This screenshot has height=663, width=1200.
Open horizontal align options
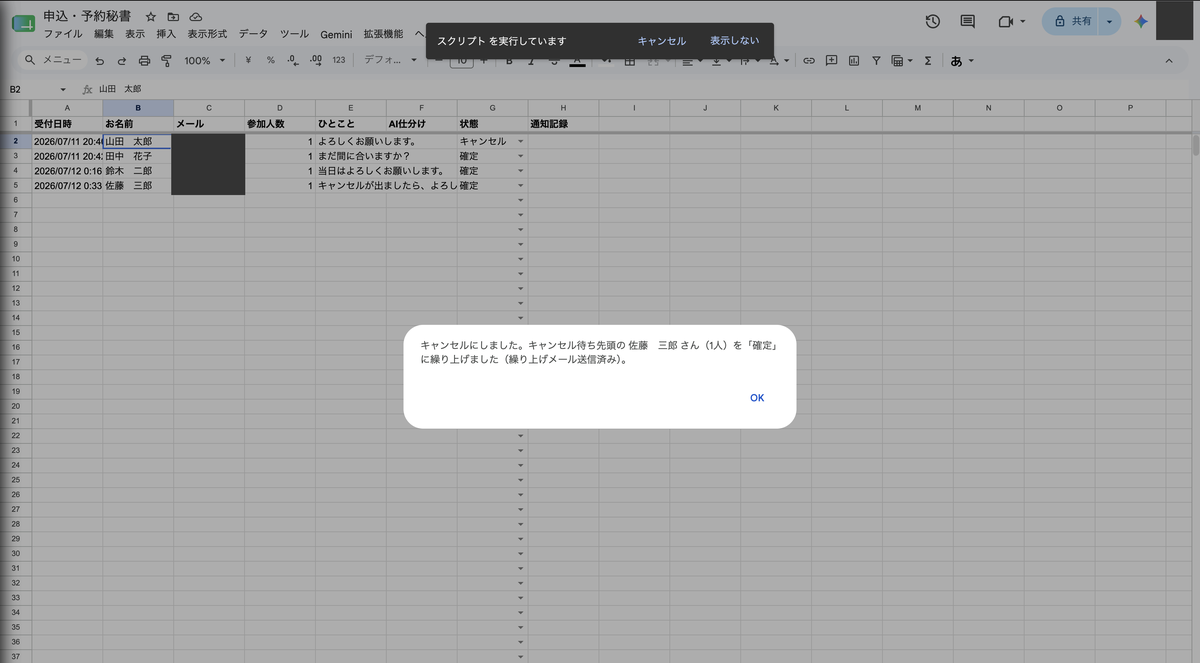[x=690, y=61]
